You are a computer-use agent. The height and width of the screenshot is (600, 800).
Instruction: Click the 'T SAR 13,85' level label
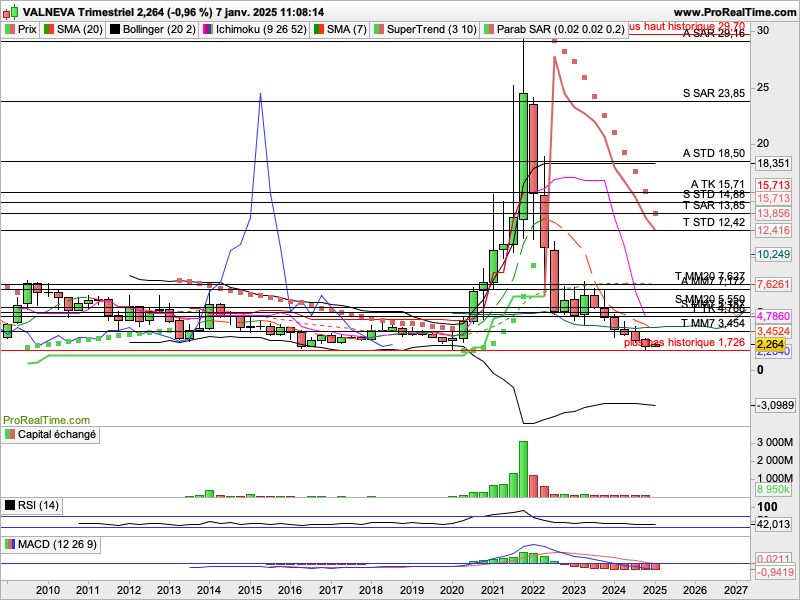click(x=714, y=206)
